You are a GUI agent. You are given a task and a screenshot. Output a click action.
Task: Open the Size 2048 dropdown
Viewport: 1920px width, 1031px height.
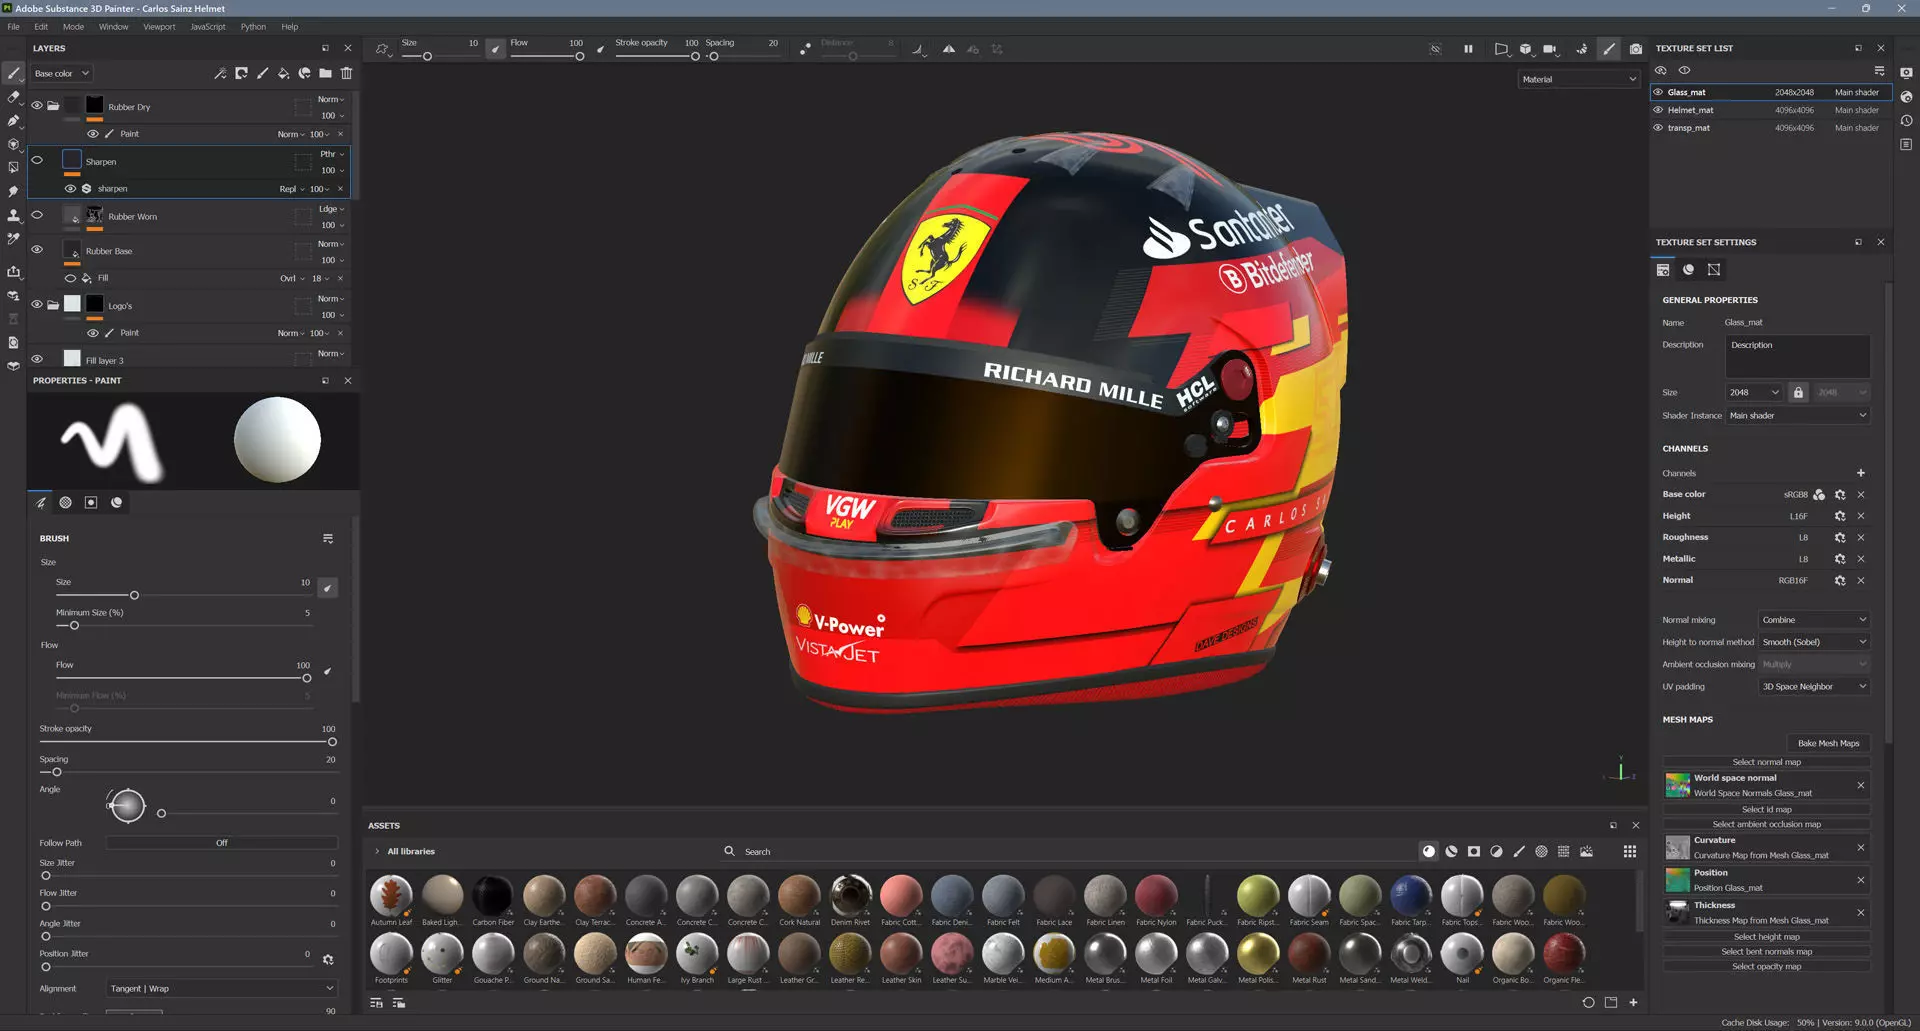coord(1754,392)
